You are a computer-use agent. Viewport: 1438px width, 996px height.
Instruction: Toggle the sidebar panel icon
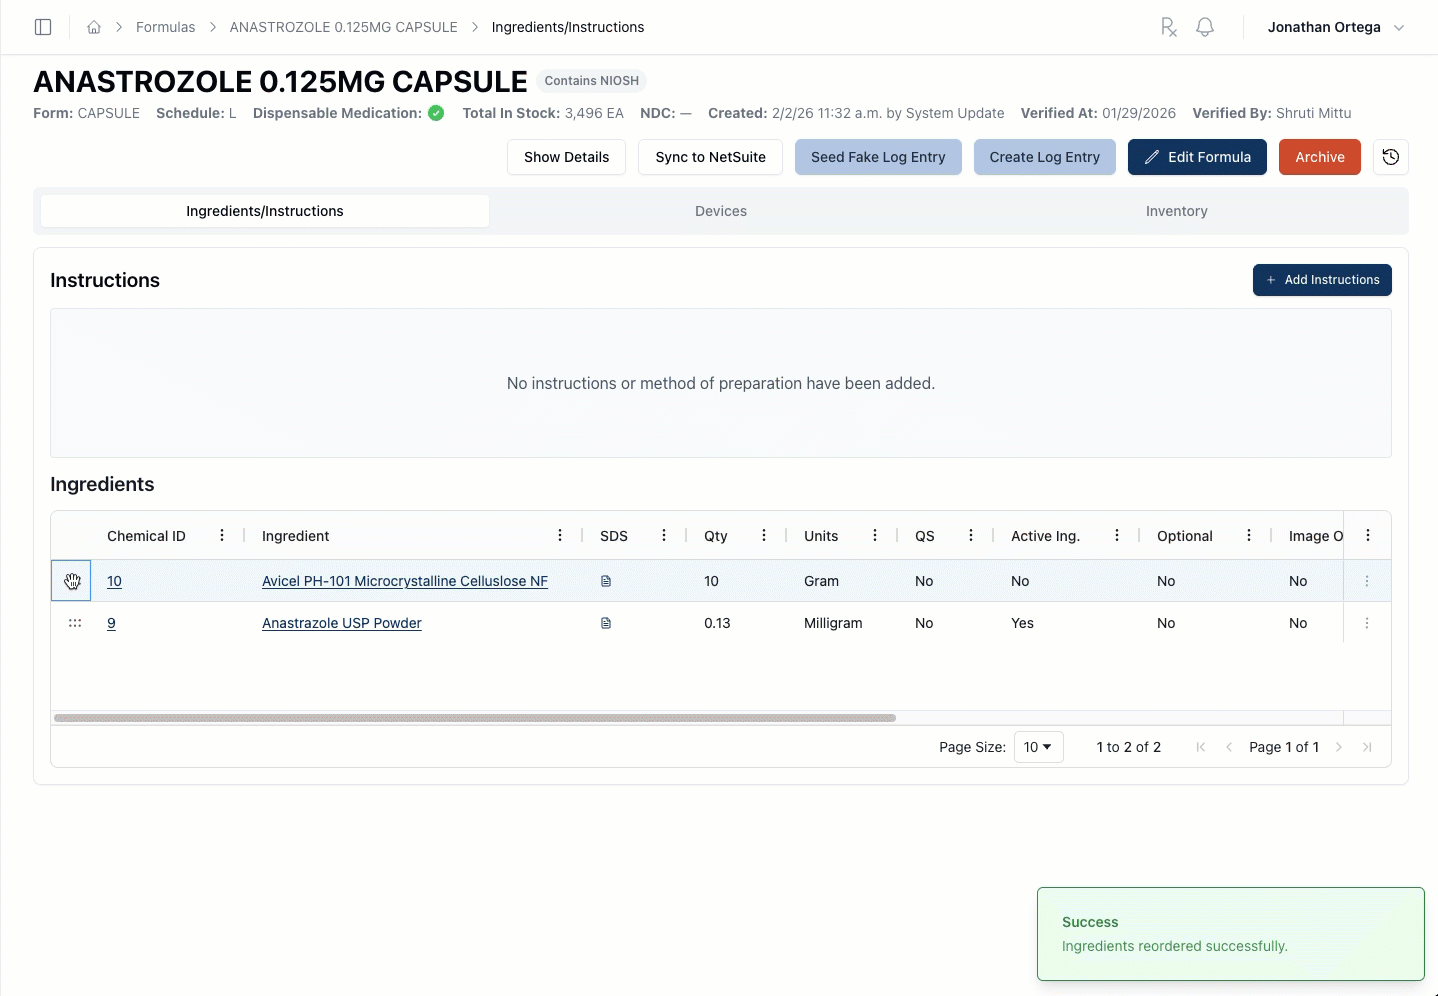tap(43, 27)
